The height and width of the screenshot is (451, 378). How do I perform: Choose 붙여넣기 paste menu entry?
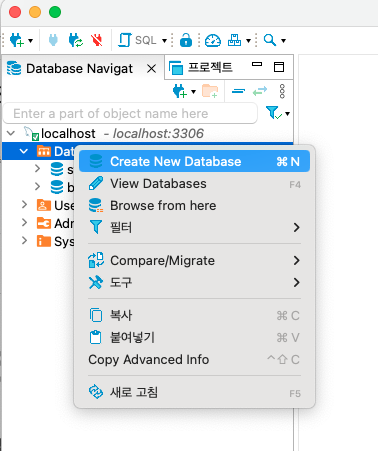click(x=194, y=337)
